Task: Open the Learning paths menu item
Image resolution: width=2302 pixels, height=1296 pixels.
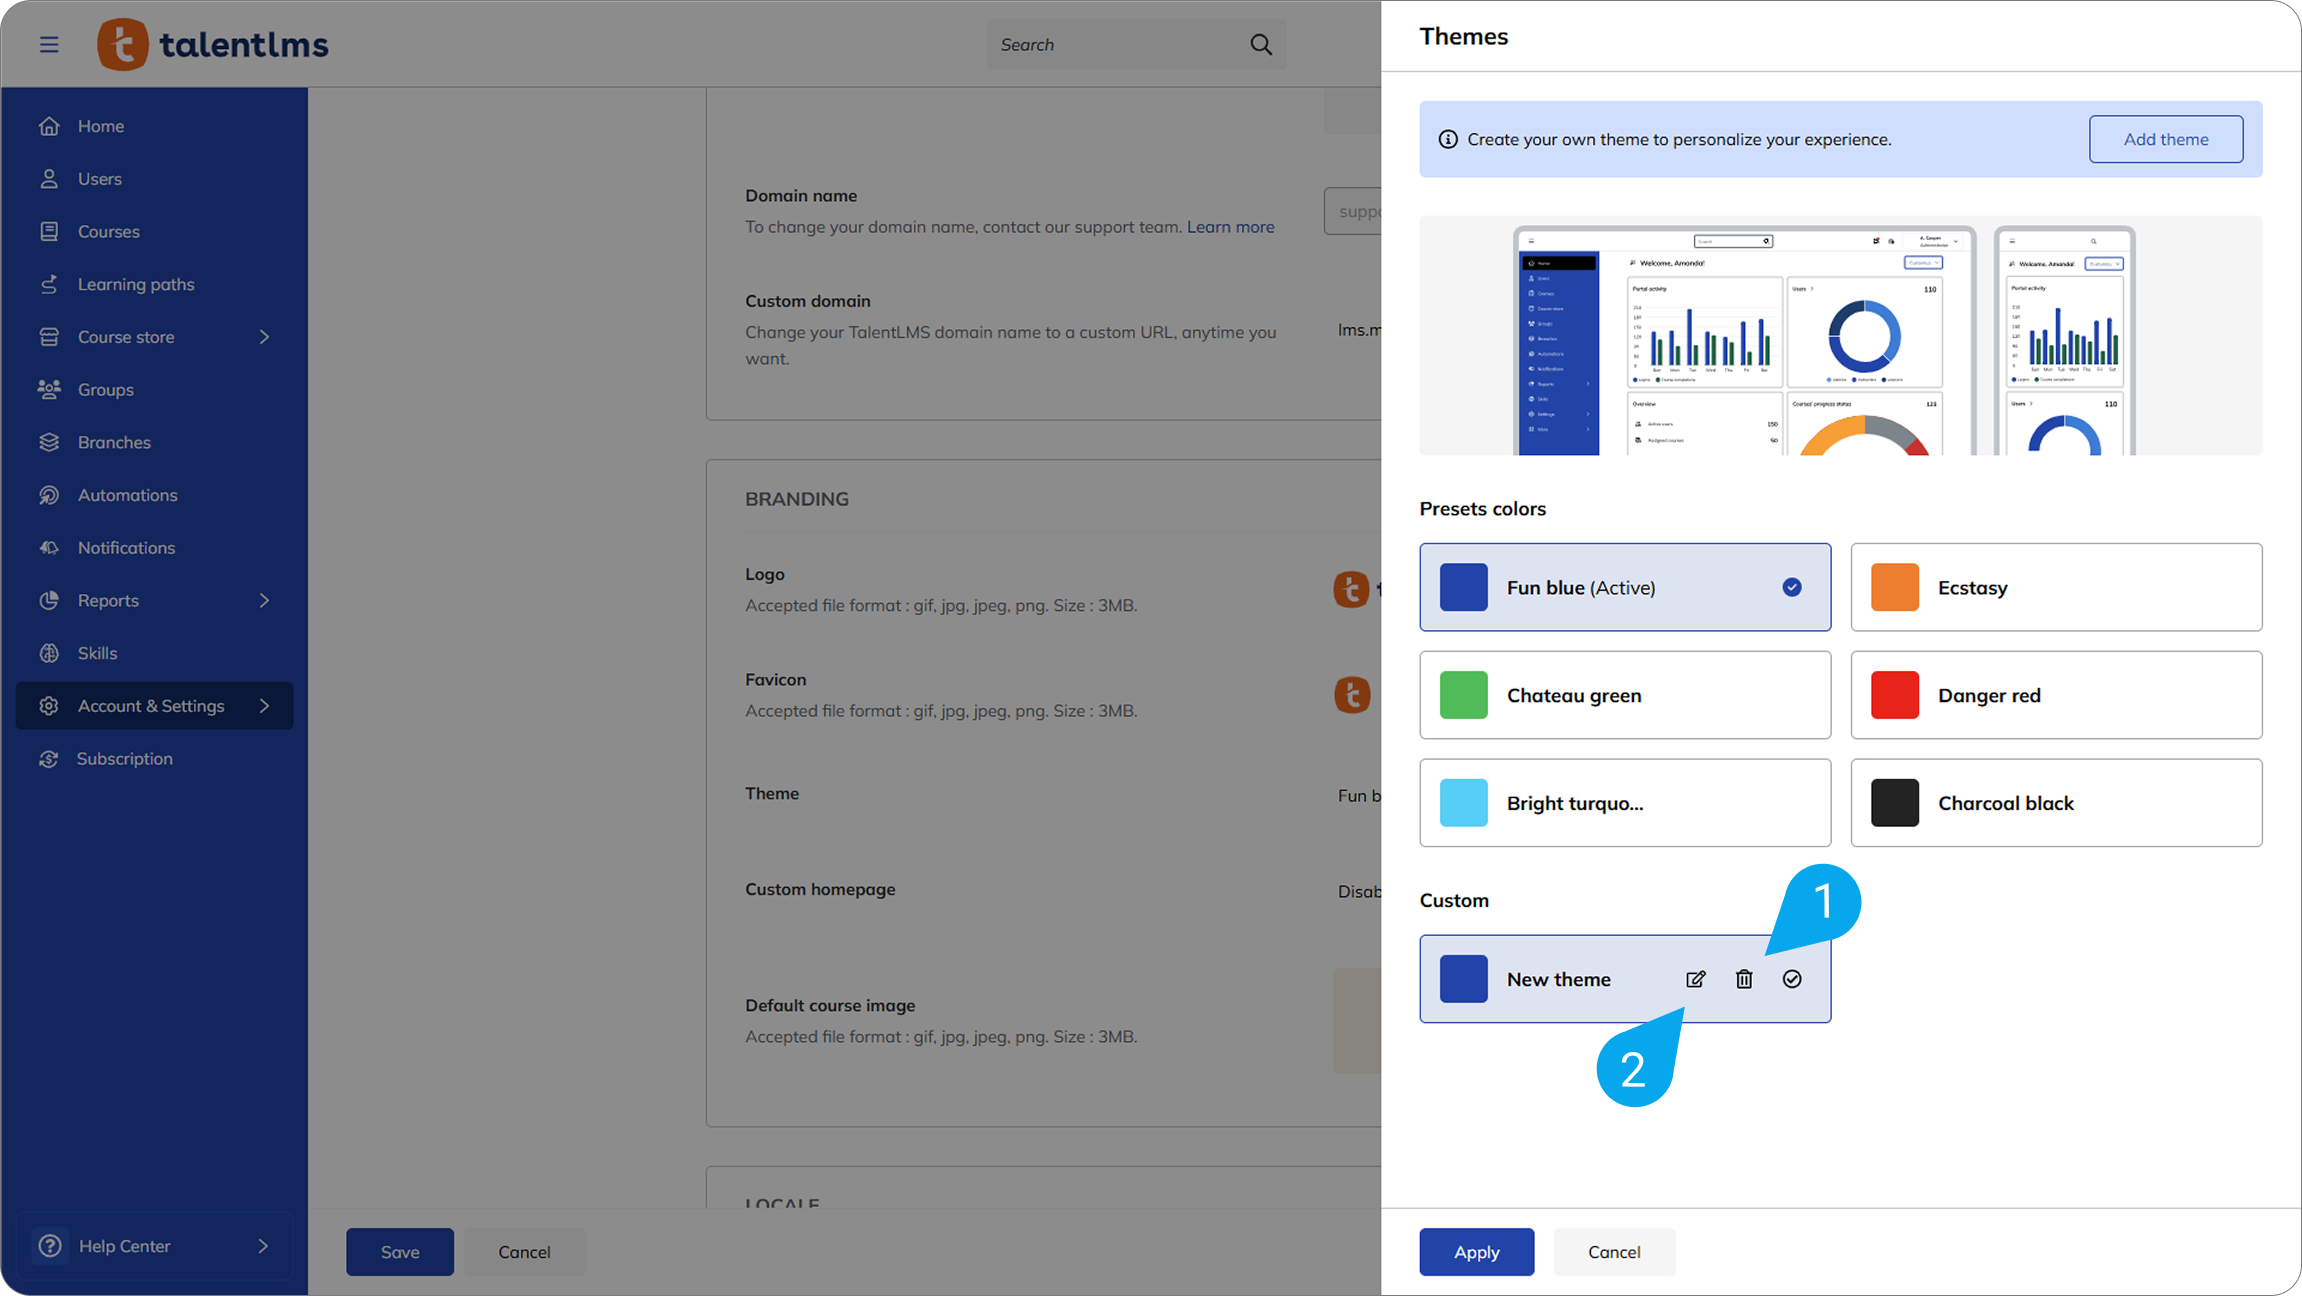Action: (x=136, y=284)
